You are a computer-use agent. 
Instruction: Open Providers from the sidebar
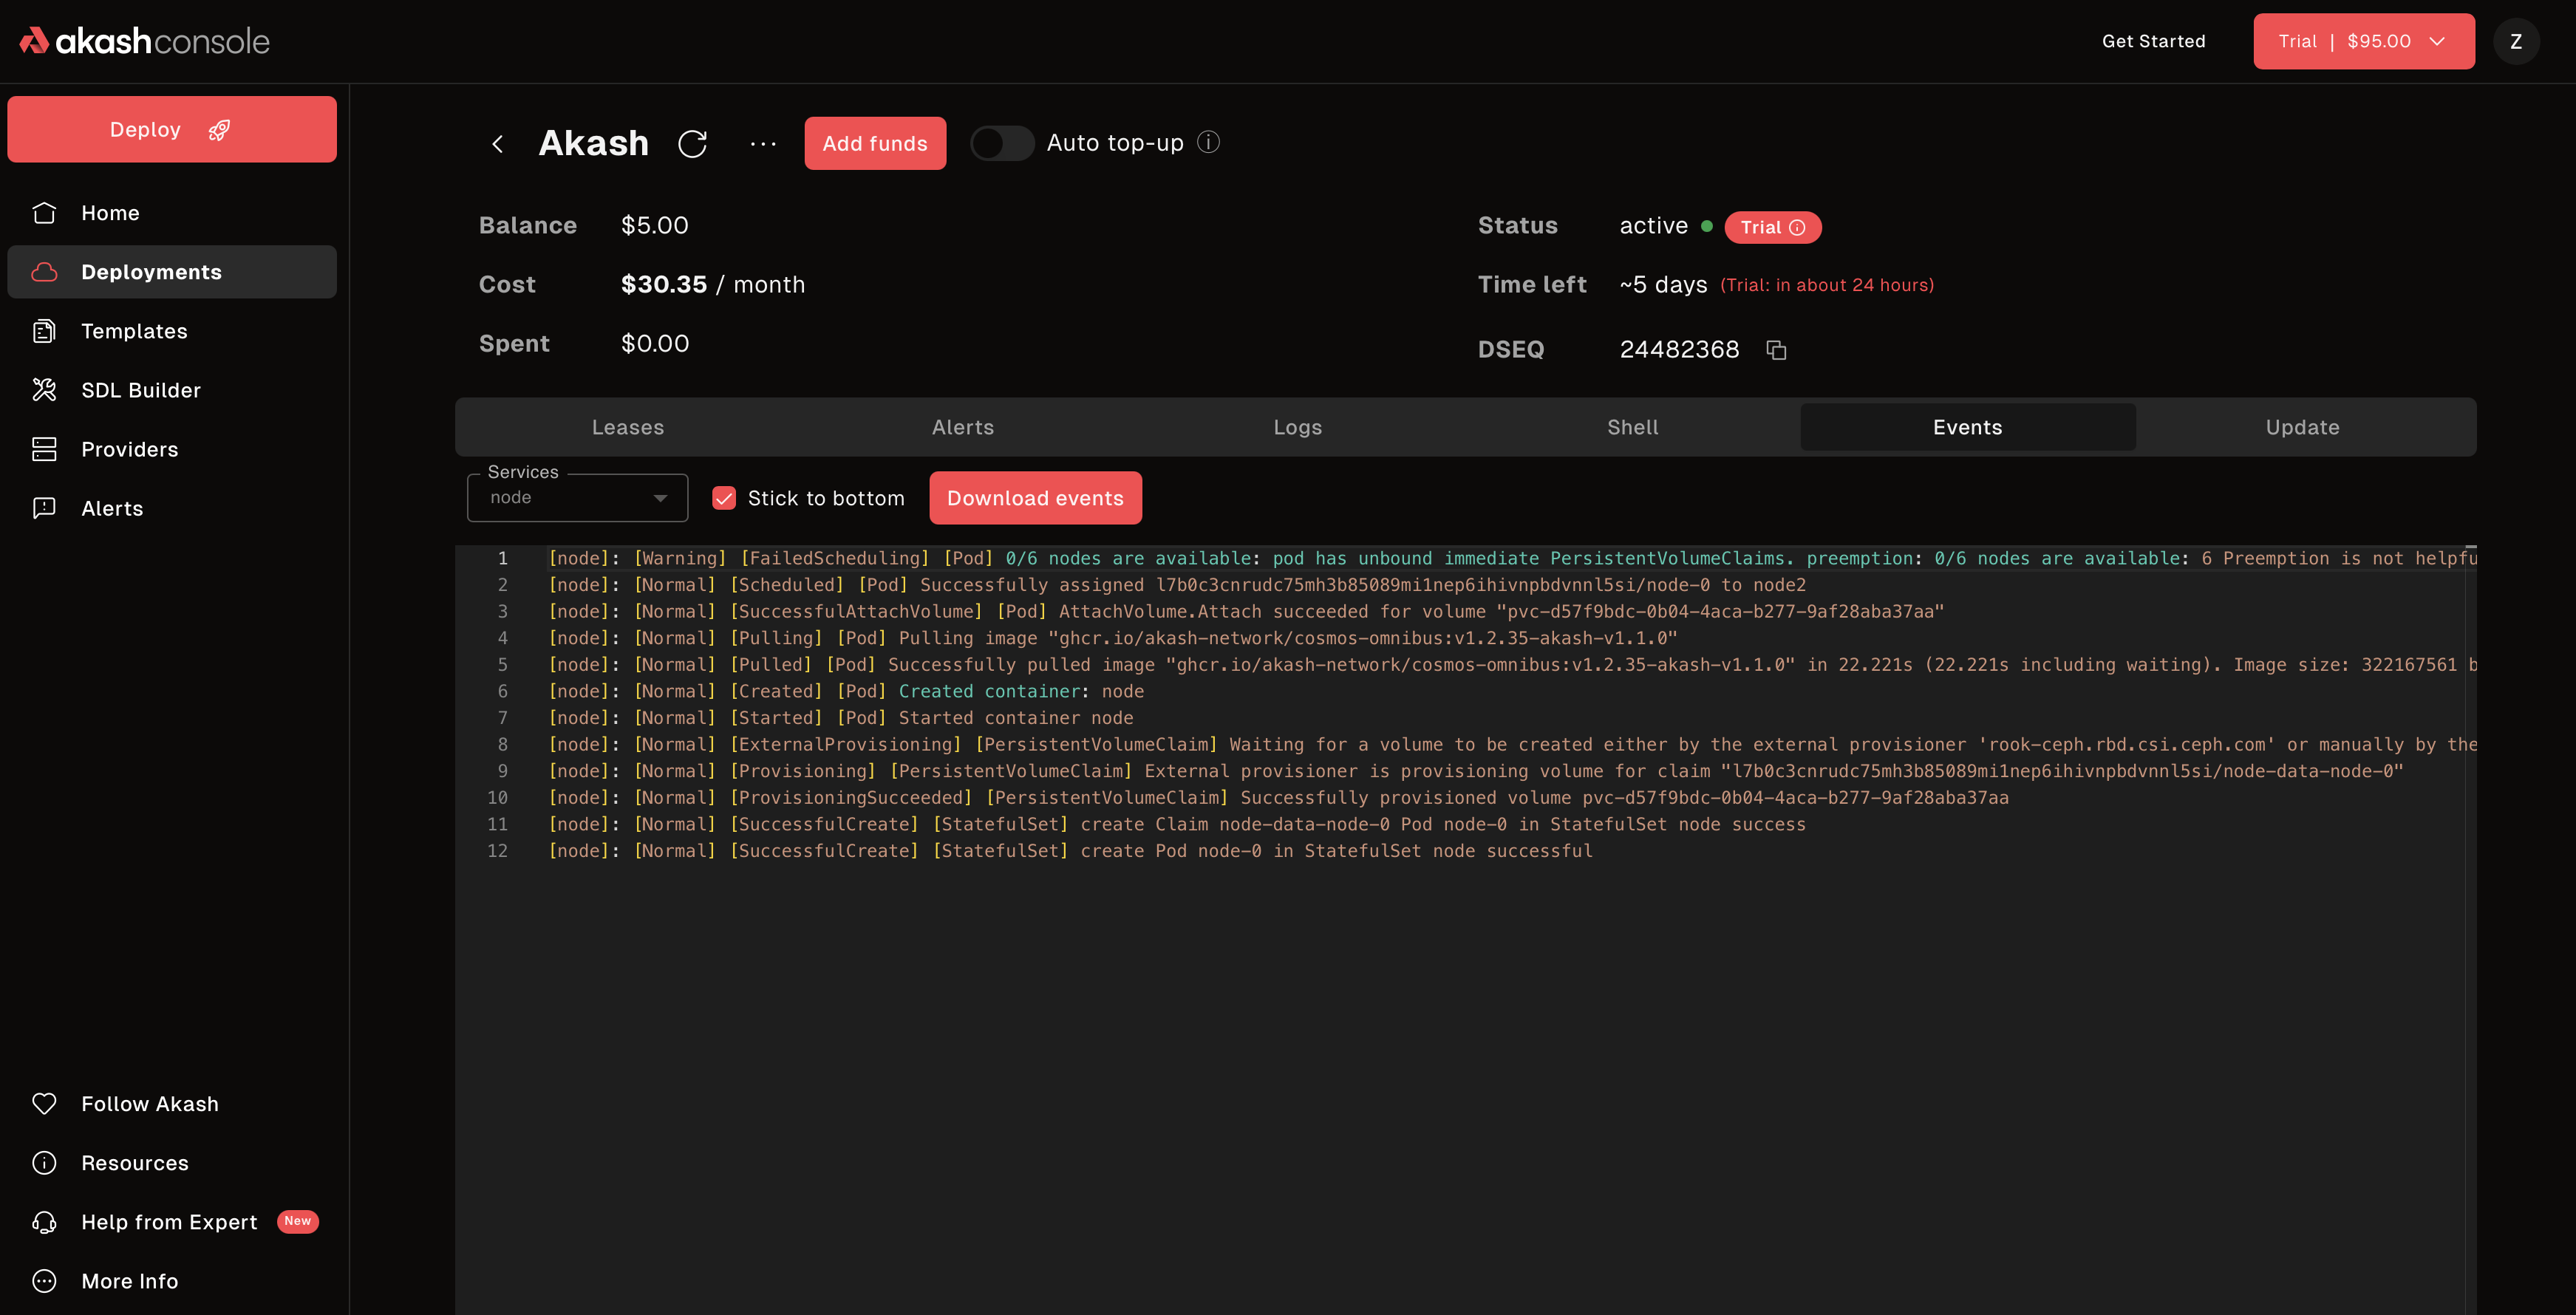click(129, 449)
